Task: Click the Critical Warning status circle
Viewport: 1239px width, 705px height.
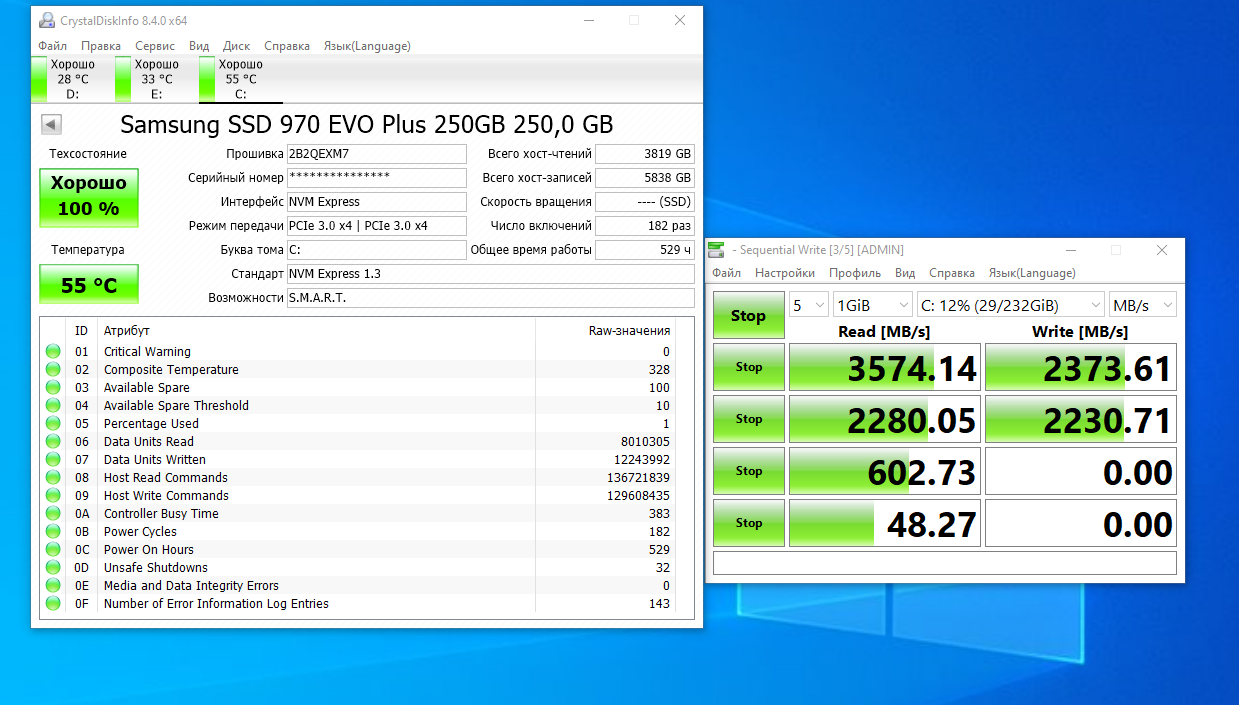Action: point(52,352)
